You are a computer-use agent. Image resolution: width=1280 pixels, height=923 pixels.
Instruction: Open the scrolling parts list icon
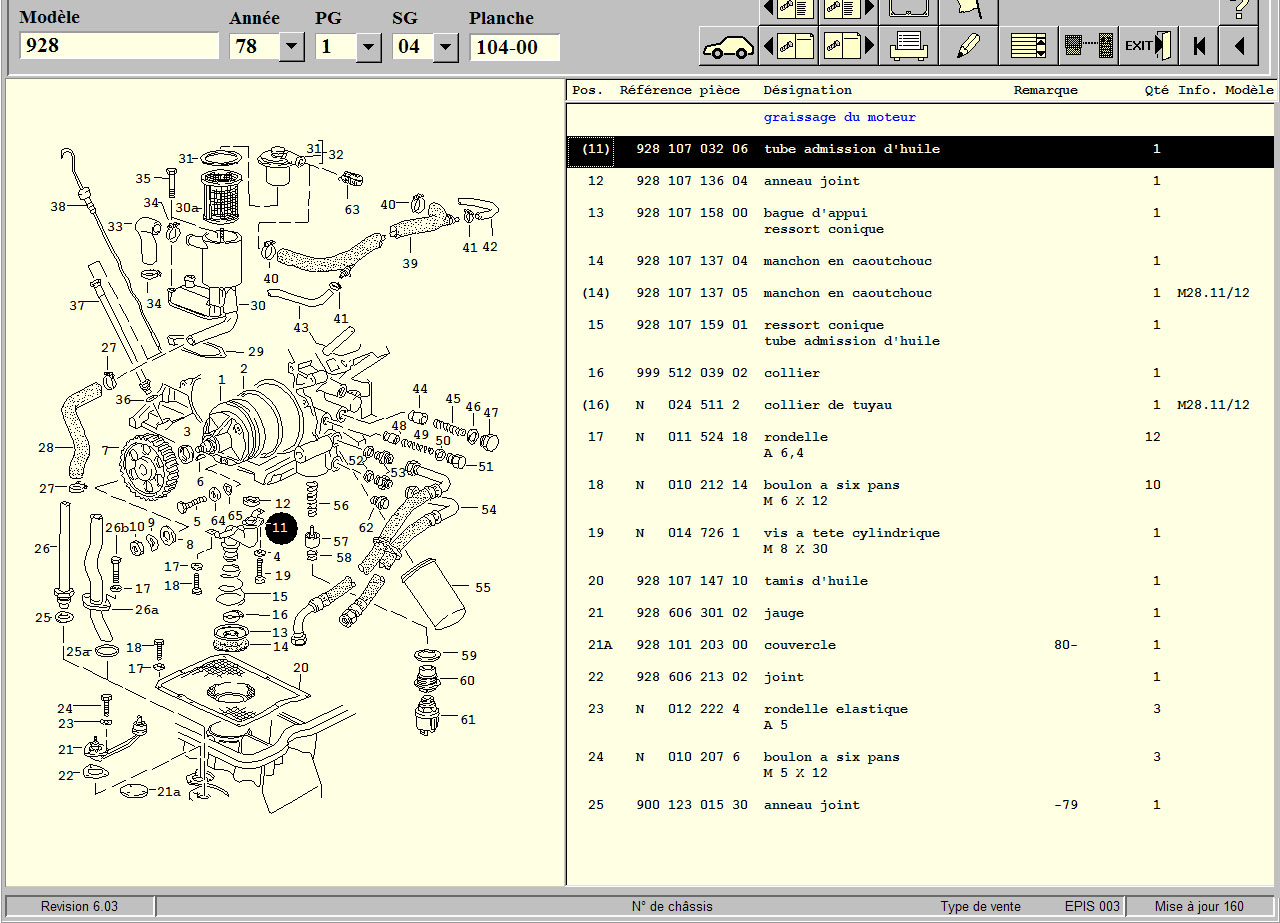click(x=1028, y=46)
